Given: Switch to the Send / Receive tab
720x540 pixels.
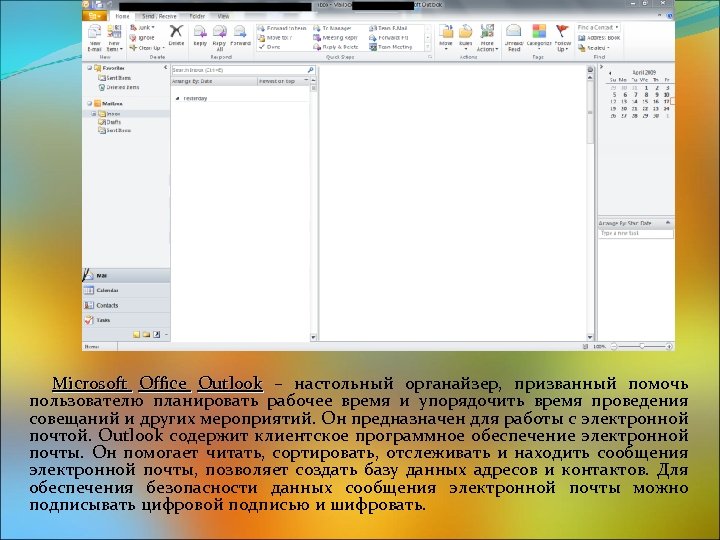Looking at the screenshot, I should tap(159, 16).
